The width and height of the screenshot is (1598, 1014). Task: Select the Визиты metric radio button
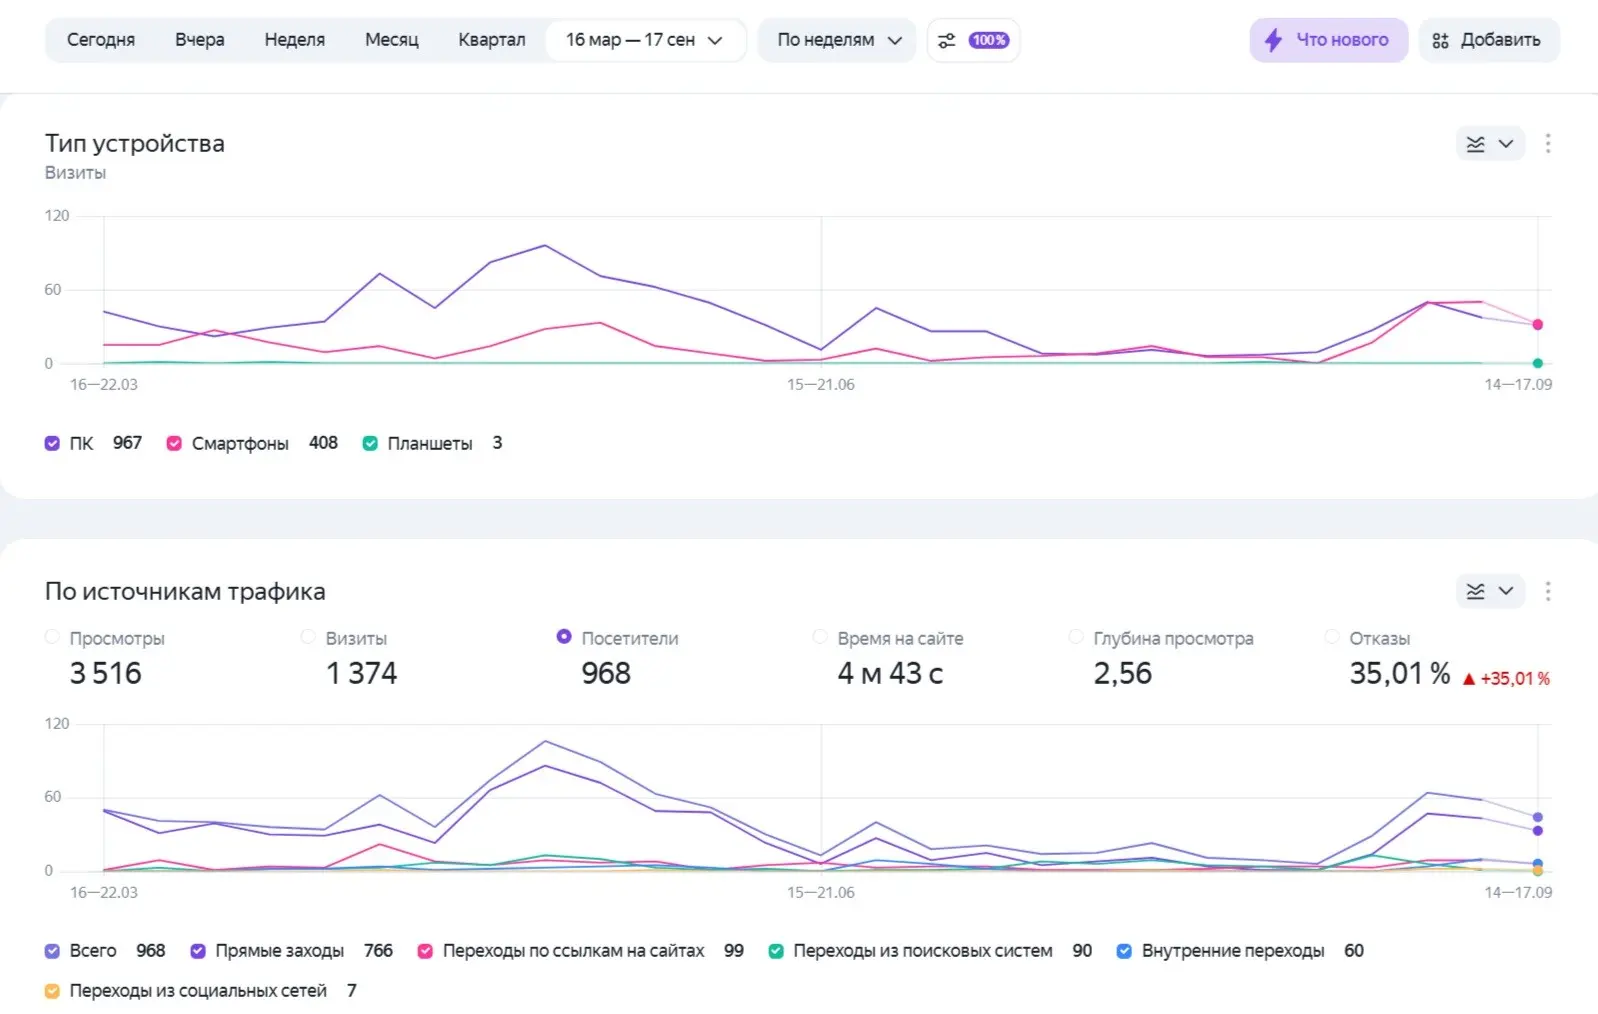click(308, 637)
